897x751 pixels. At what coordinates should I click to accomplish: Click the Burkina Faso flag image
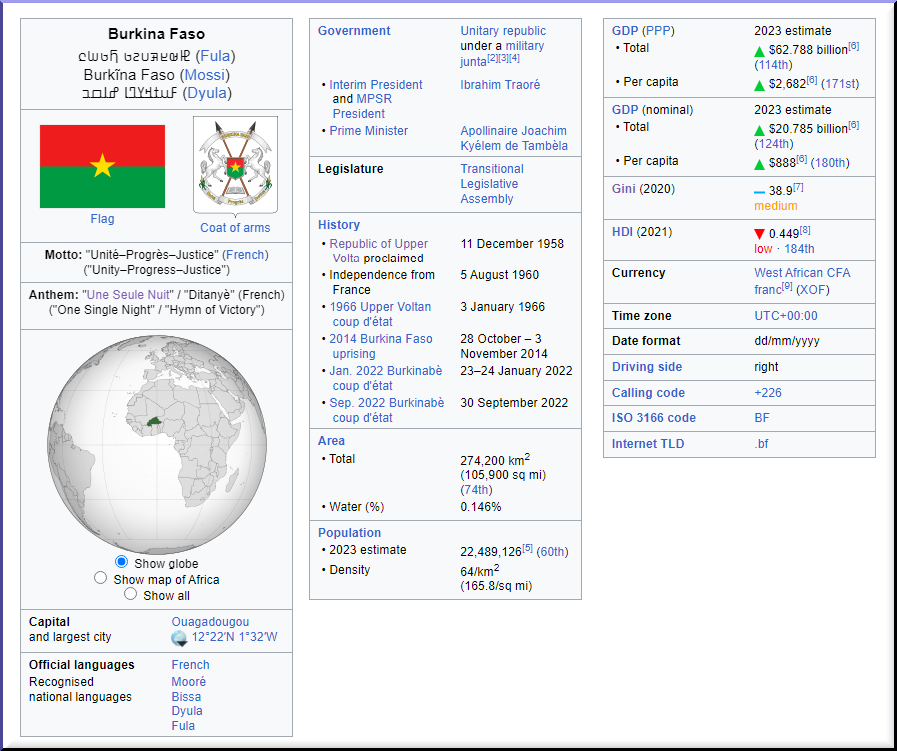[x=102, y=166]
